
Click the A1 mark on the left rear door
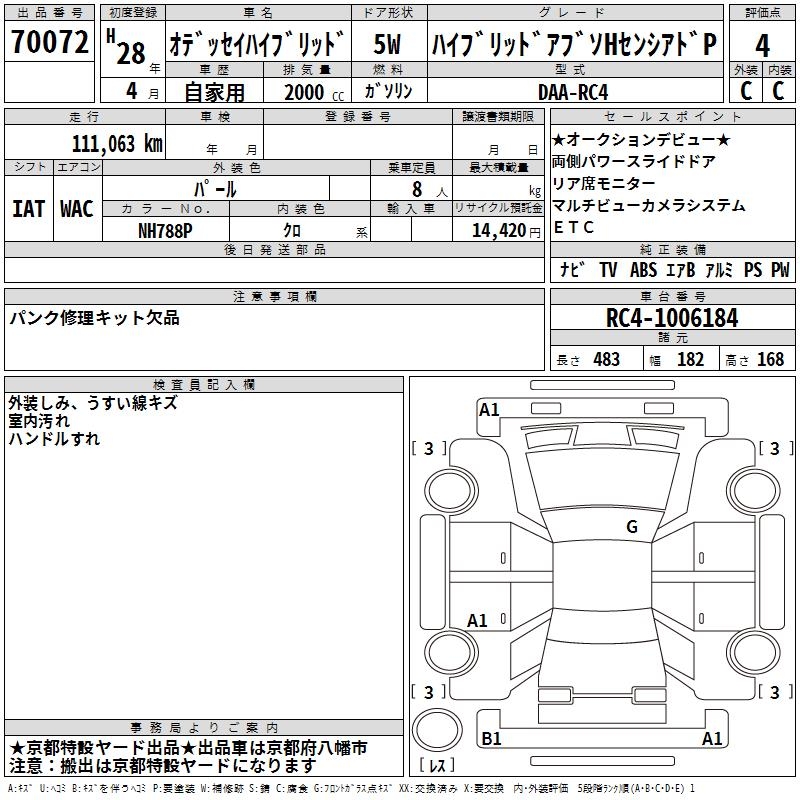[477, 620]
